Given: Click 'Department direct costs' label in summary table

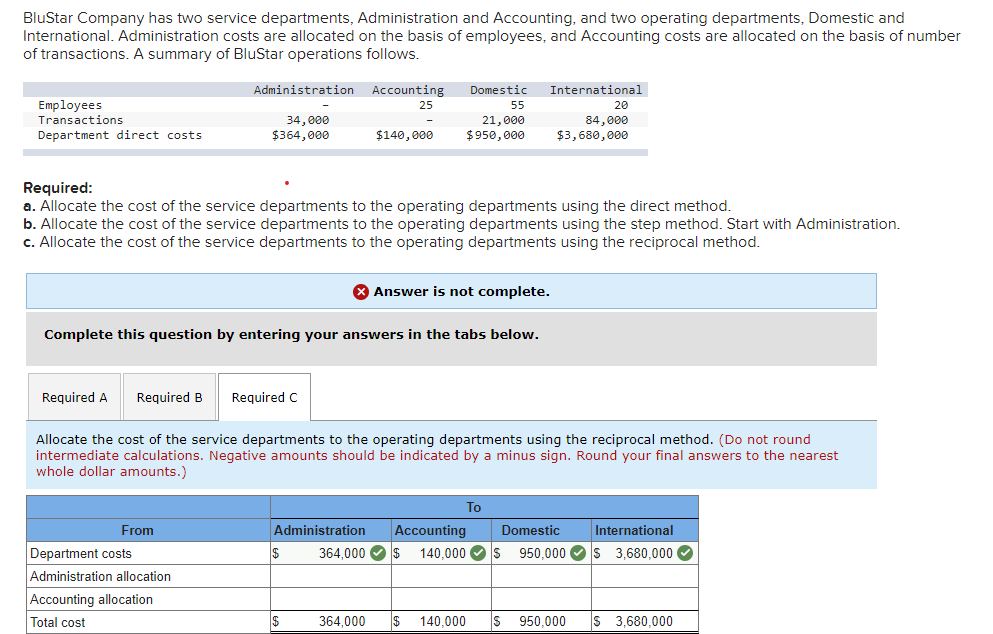Looking at the screenshot, I should [x=120, y=135].
